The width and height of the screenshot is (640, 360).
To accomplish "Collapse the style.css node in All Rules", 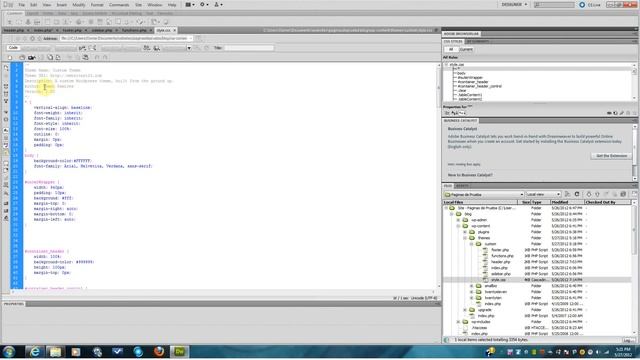I will 446,64.
